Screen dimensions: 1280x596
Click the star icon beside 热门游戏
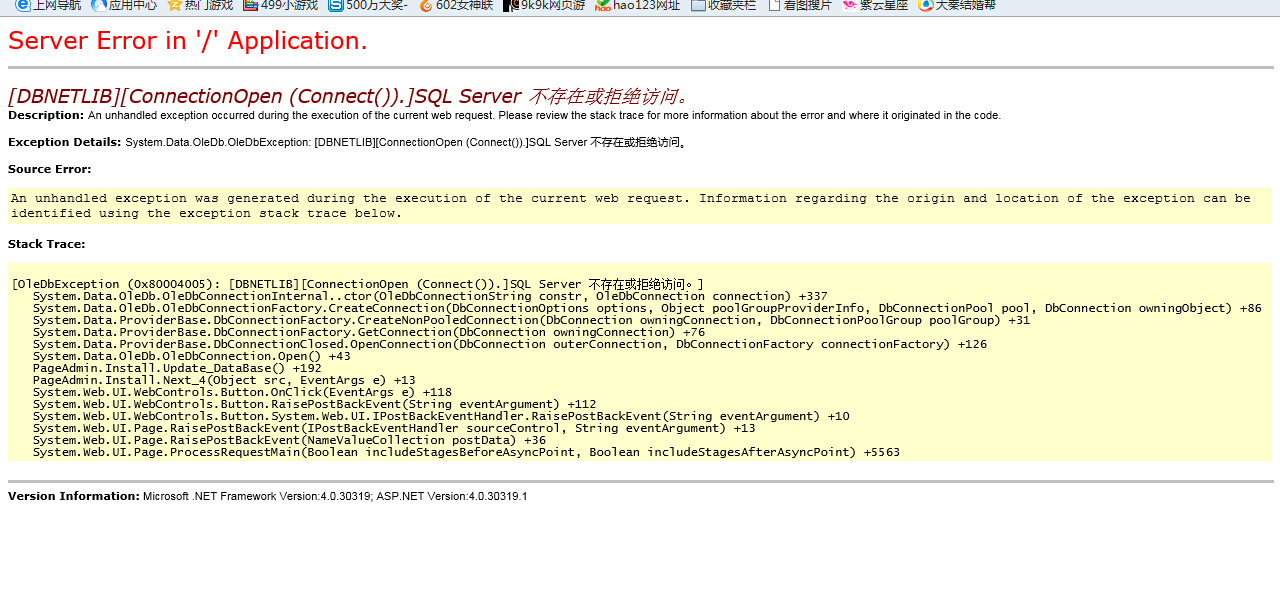(175, 5)
